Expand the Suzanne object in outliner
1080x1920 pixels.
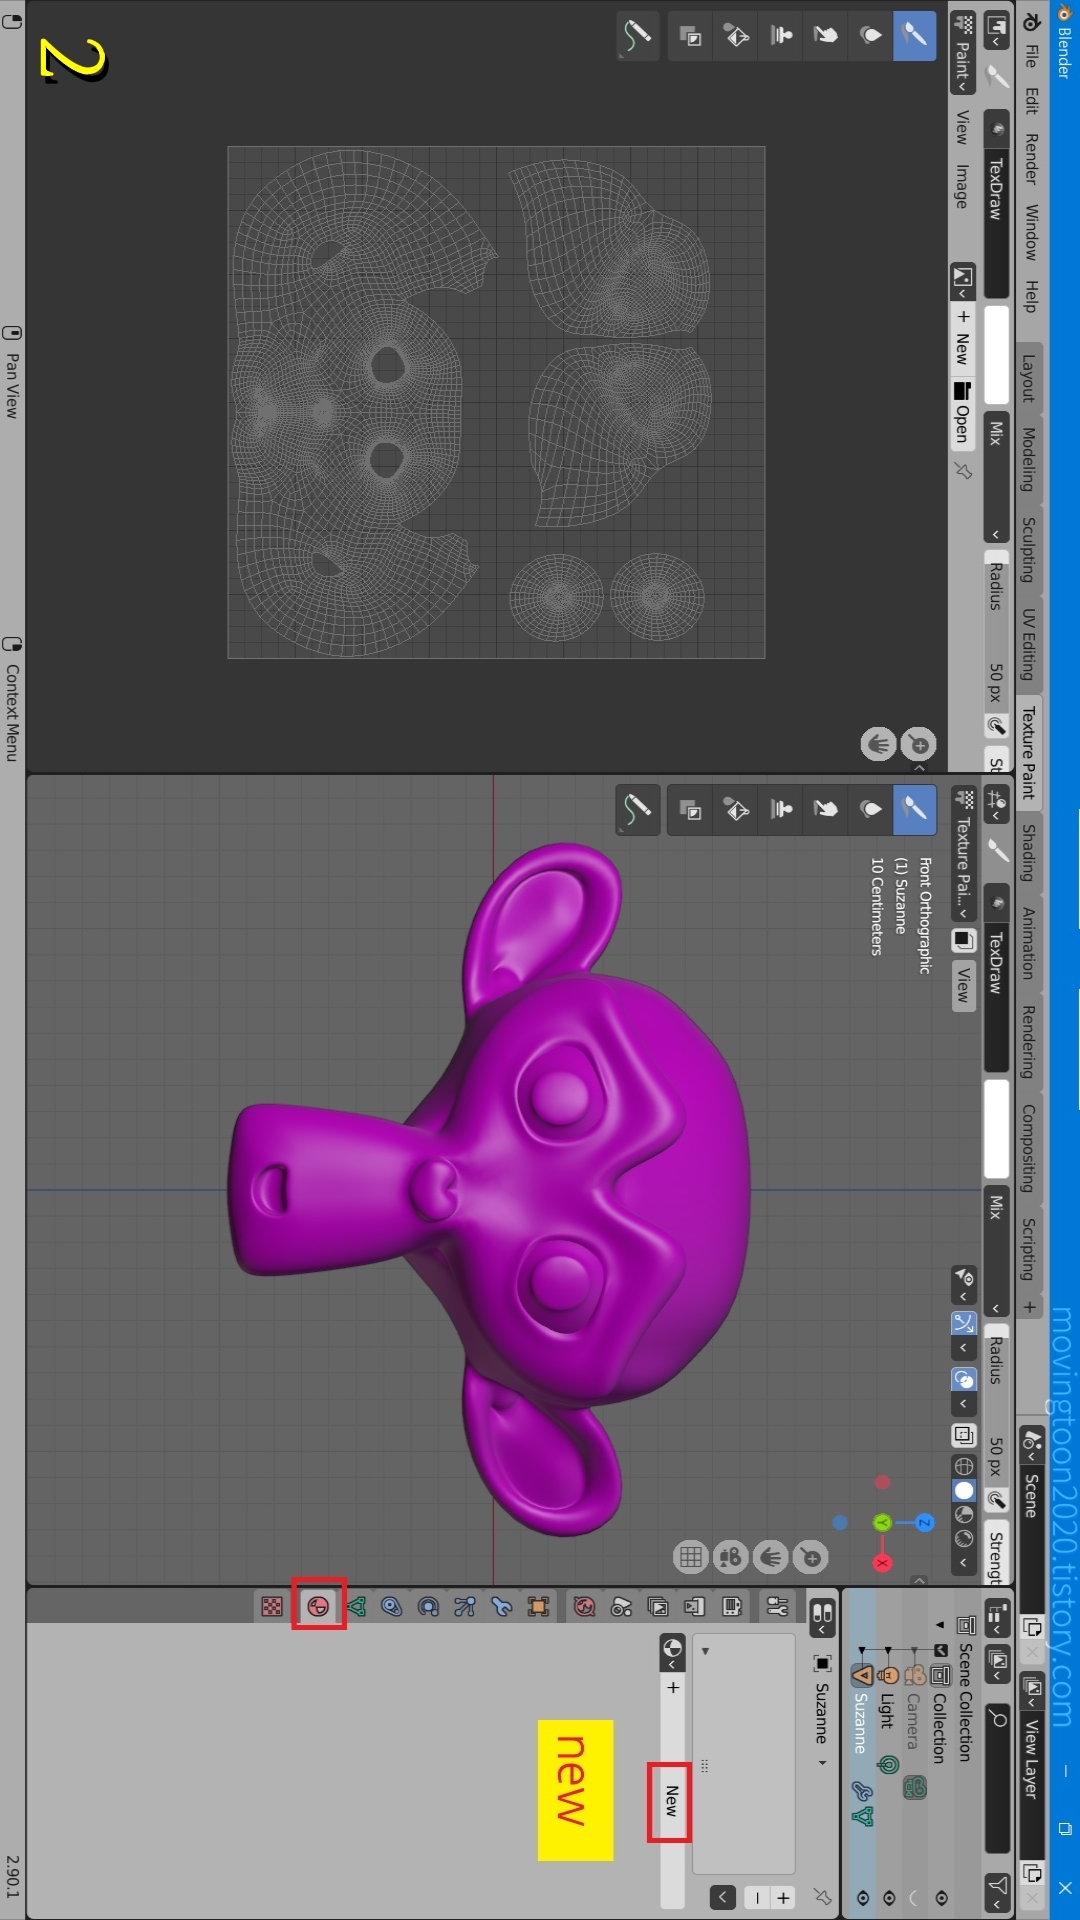tap(861, 1651)
